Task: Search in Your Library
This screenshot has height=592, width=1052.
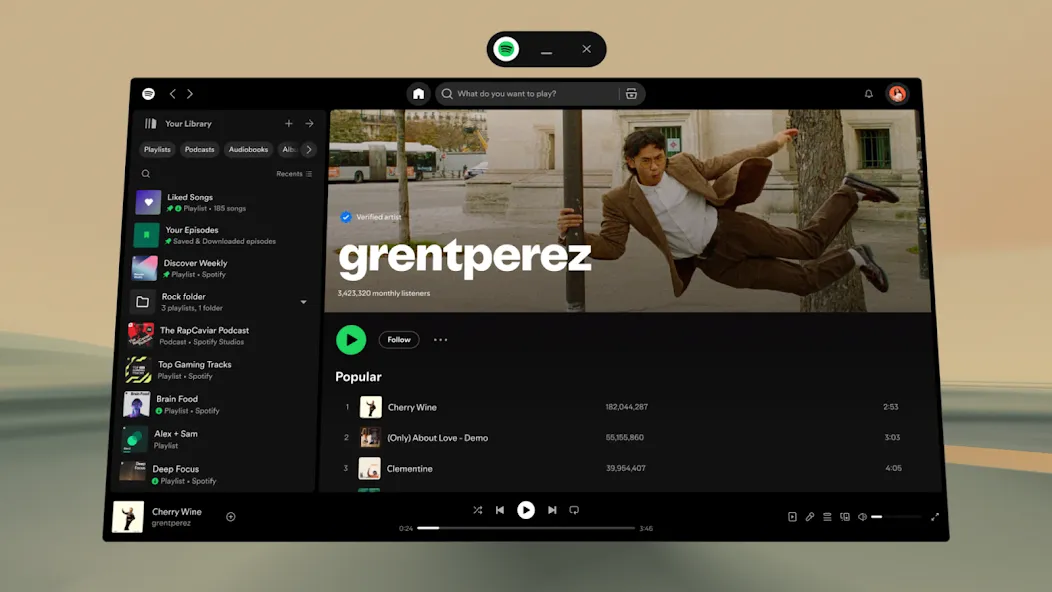Action: point(146,174)
